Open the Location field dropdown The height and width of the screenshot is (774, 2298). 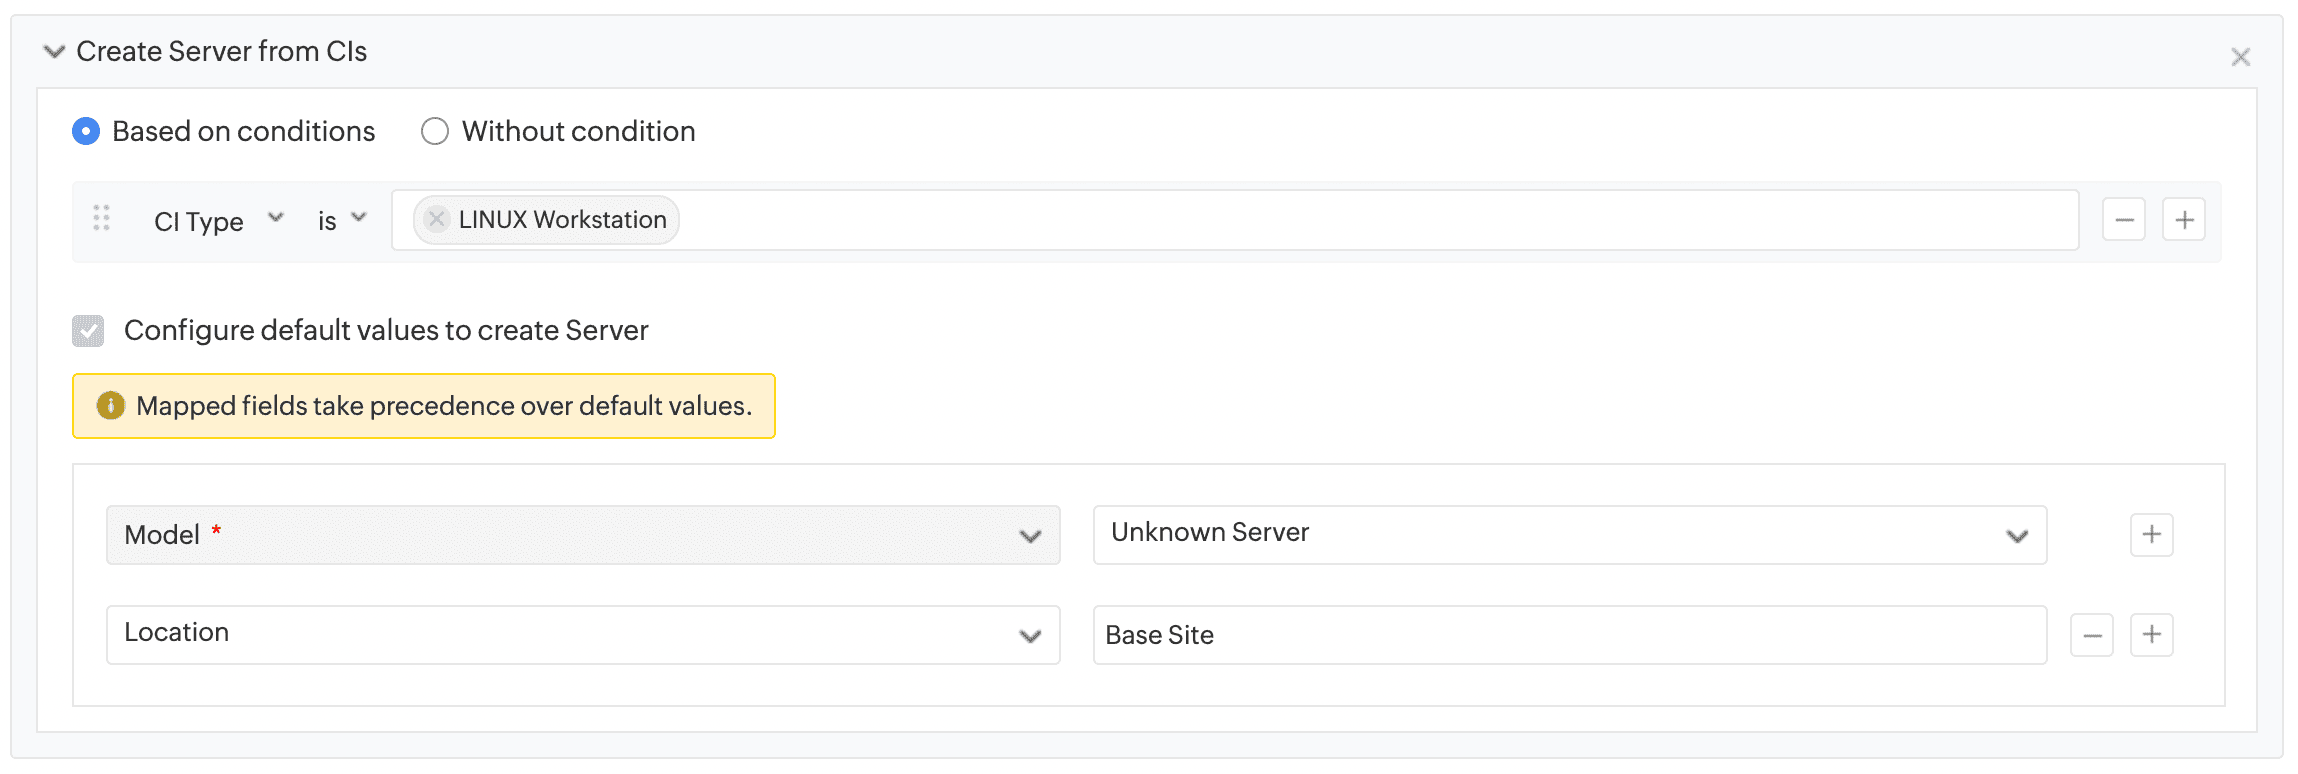[x=583, y=635]
